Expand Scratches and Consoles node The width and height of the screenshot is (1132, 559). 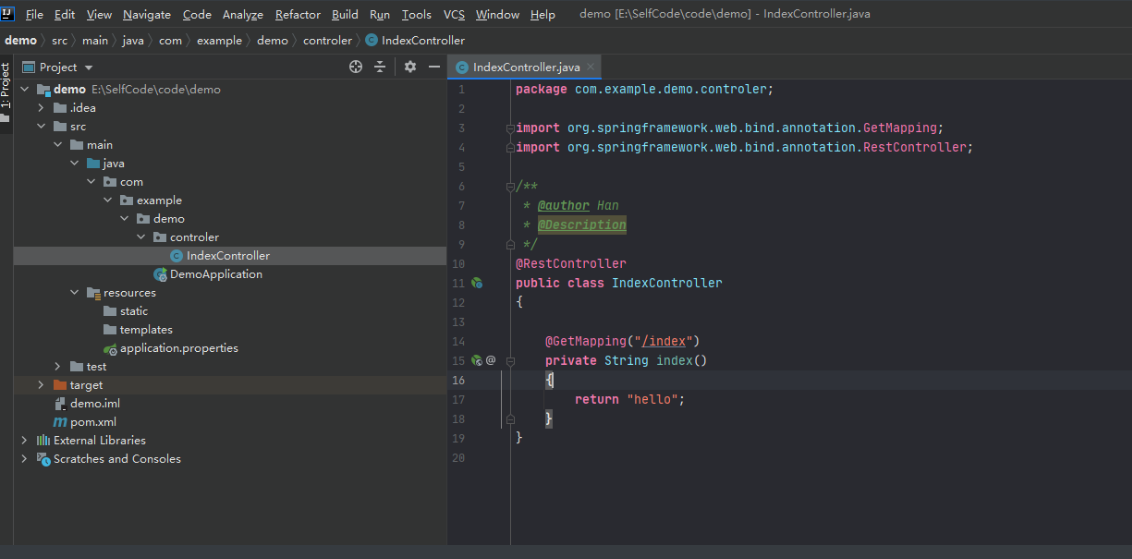25,459
